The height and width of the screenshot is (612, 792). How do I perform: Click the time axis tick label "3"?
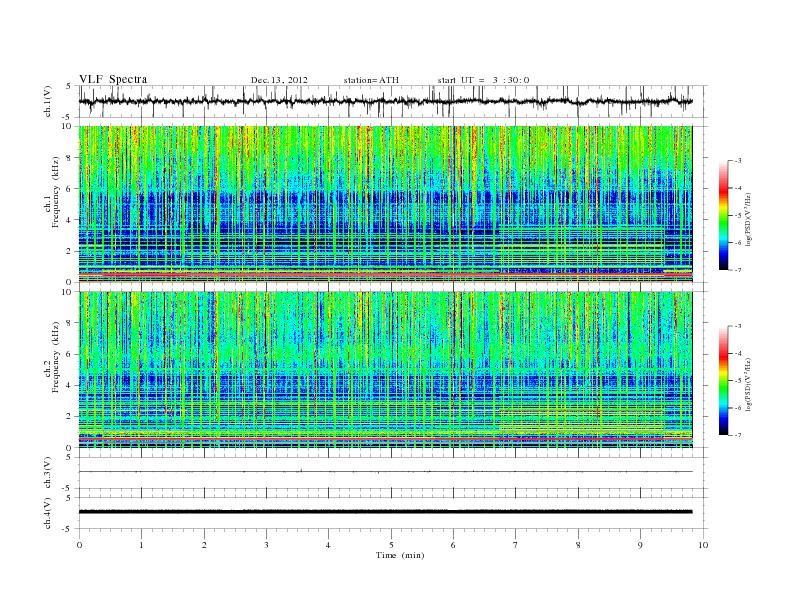point(266,545)
